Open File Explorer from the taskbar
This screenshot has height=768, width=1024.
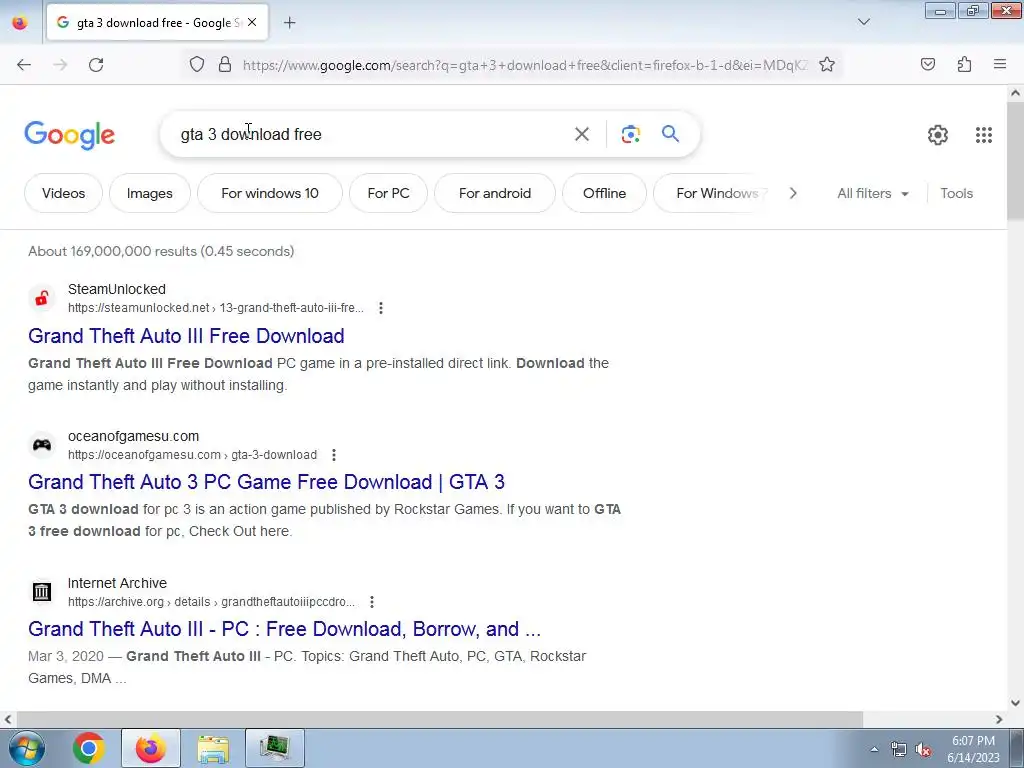tap(213, 748)
